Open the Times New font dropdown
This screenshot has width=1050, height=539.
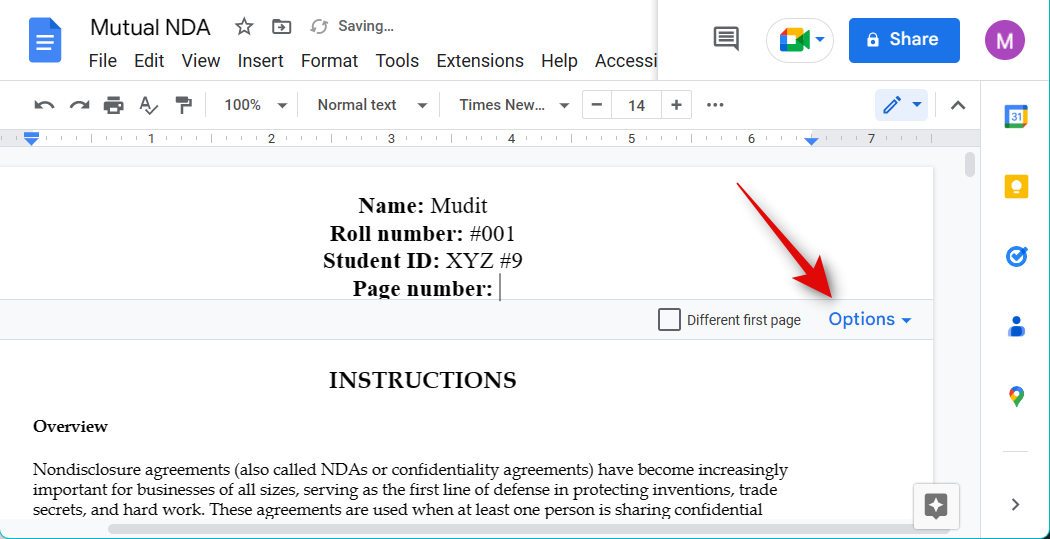[x=513, y=105]
